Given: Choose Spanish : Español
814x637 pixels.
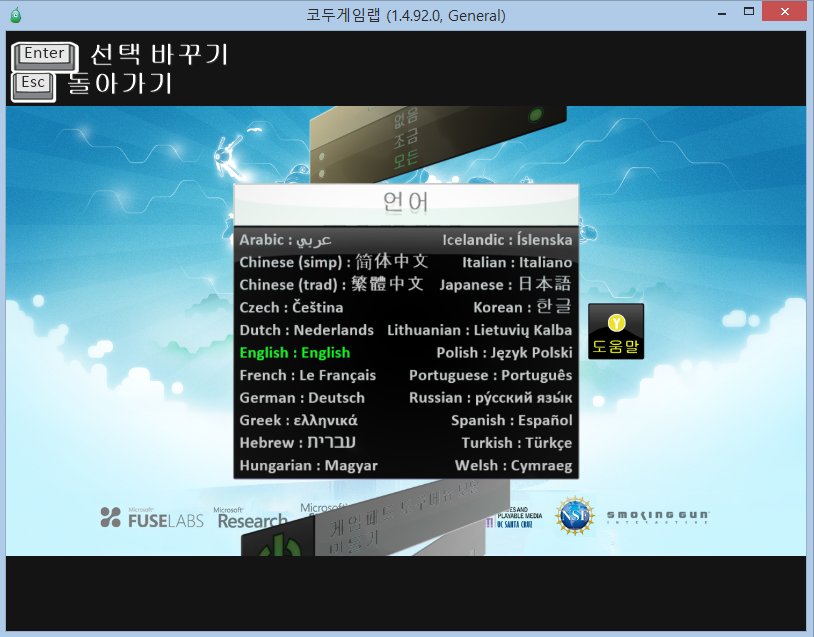Looking at the screenshot, I should tap(511, 421).
